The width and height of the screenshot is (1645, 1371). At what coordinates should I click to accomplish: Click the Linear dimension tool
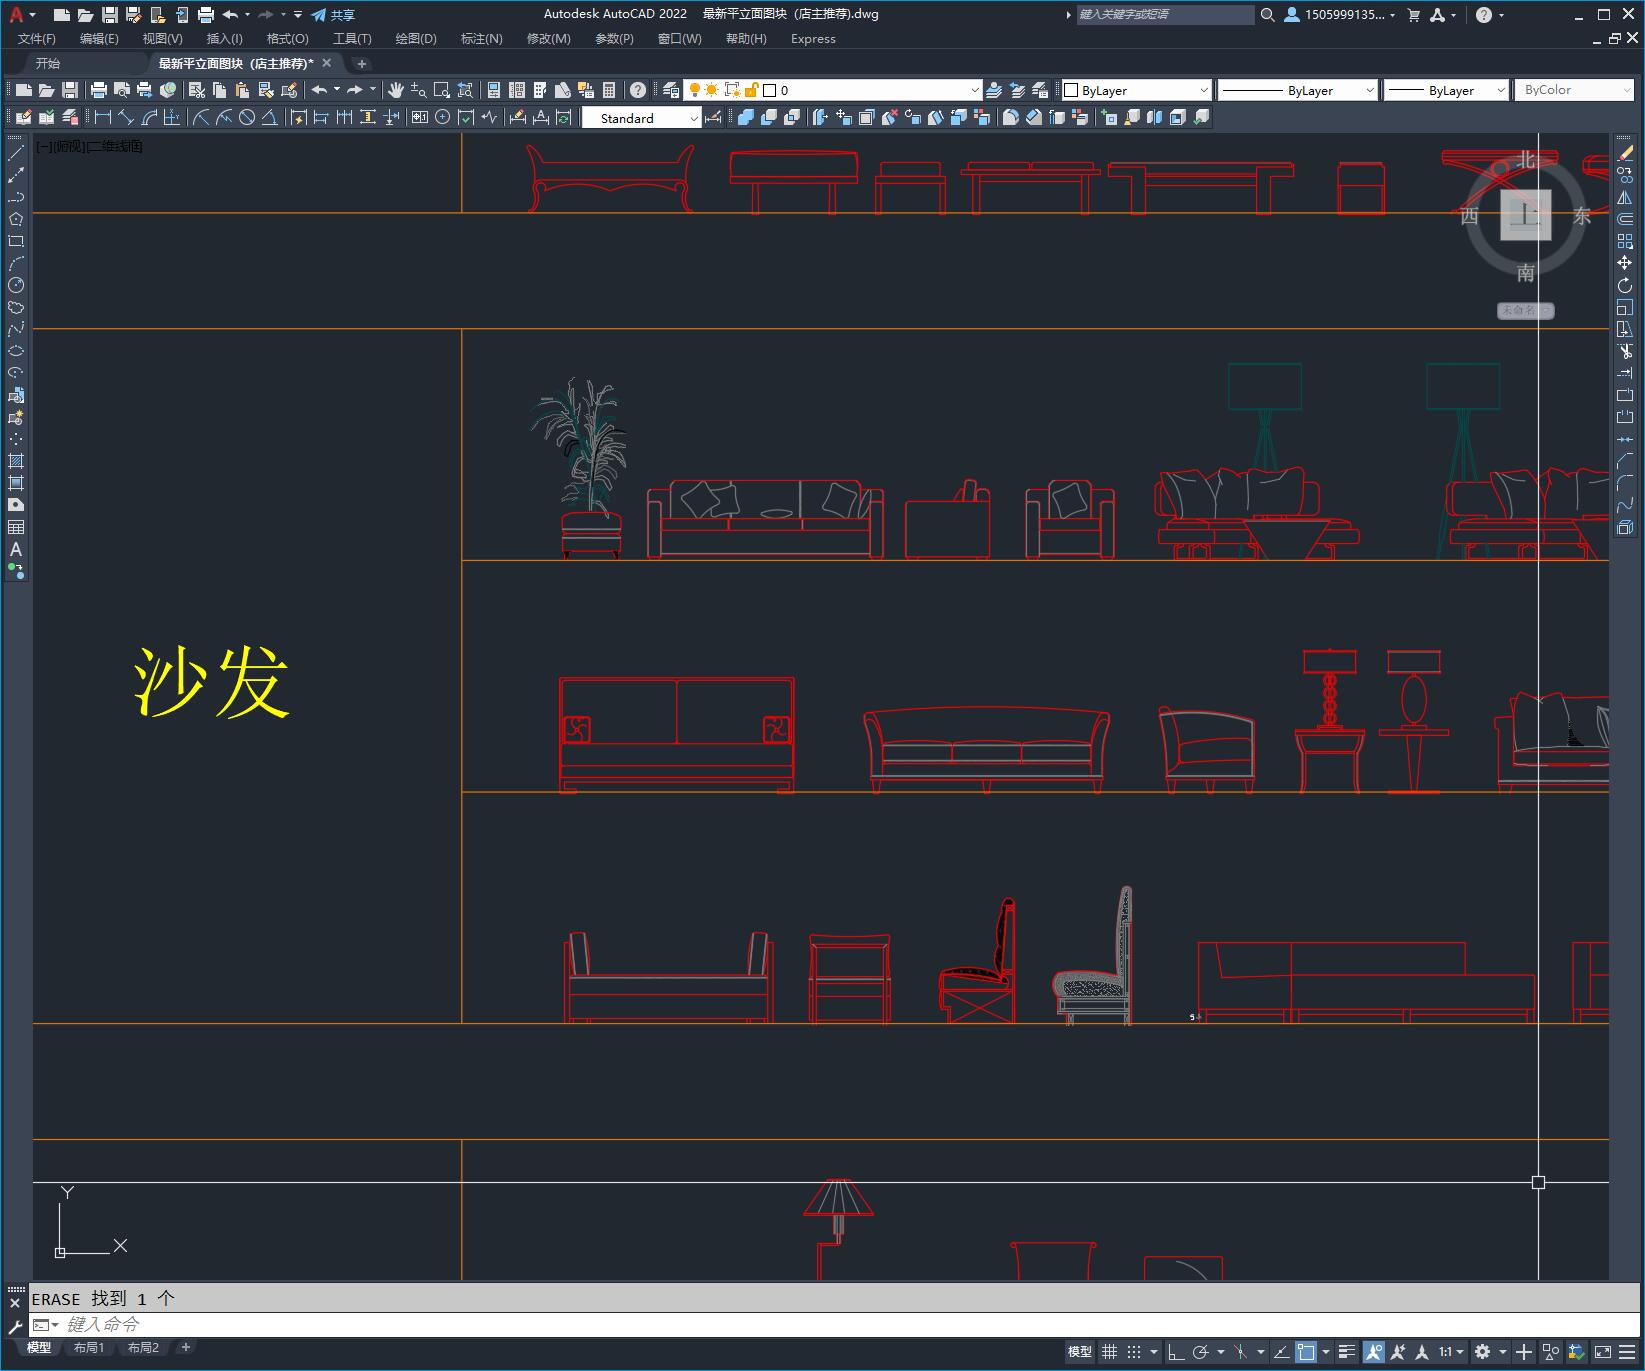pos(103,117)
